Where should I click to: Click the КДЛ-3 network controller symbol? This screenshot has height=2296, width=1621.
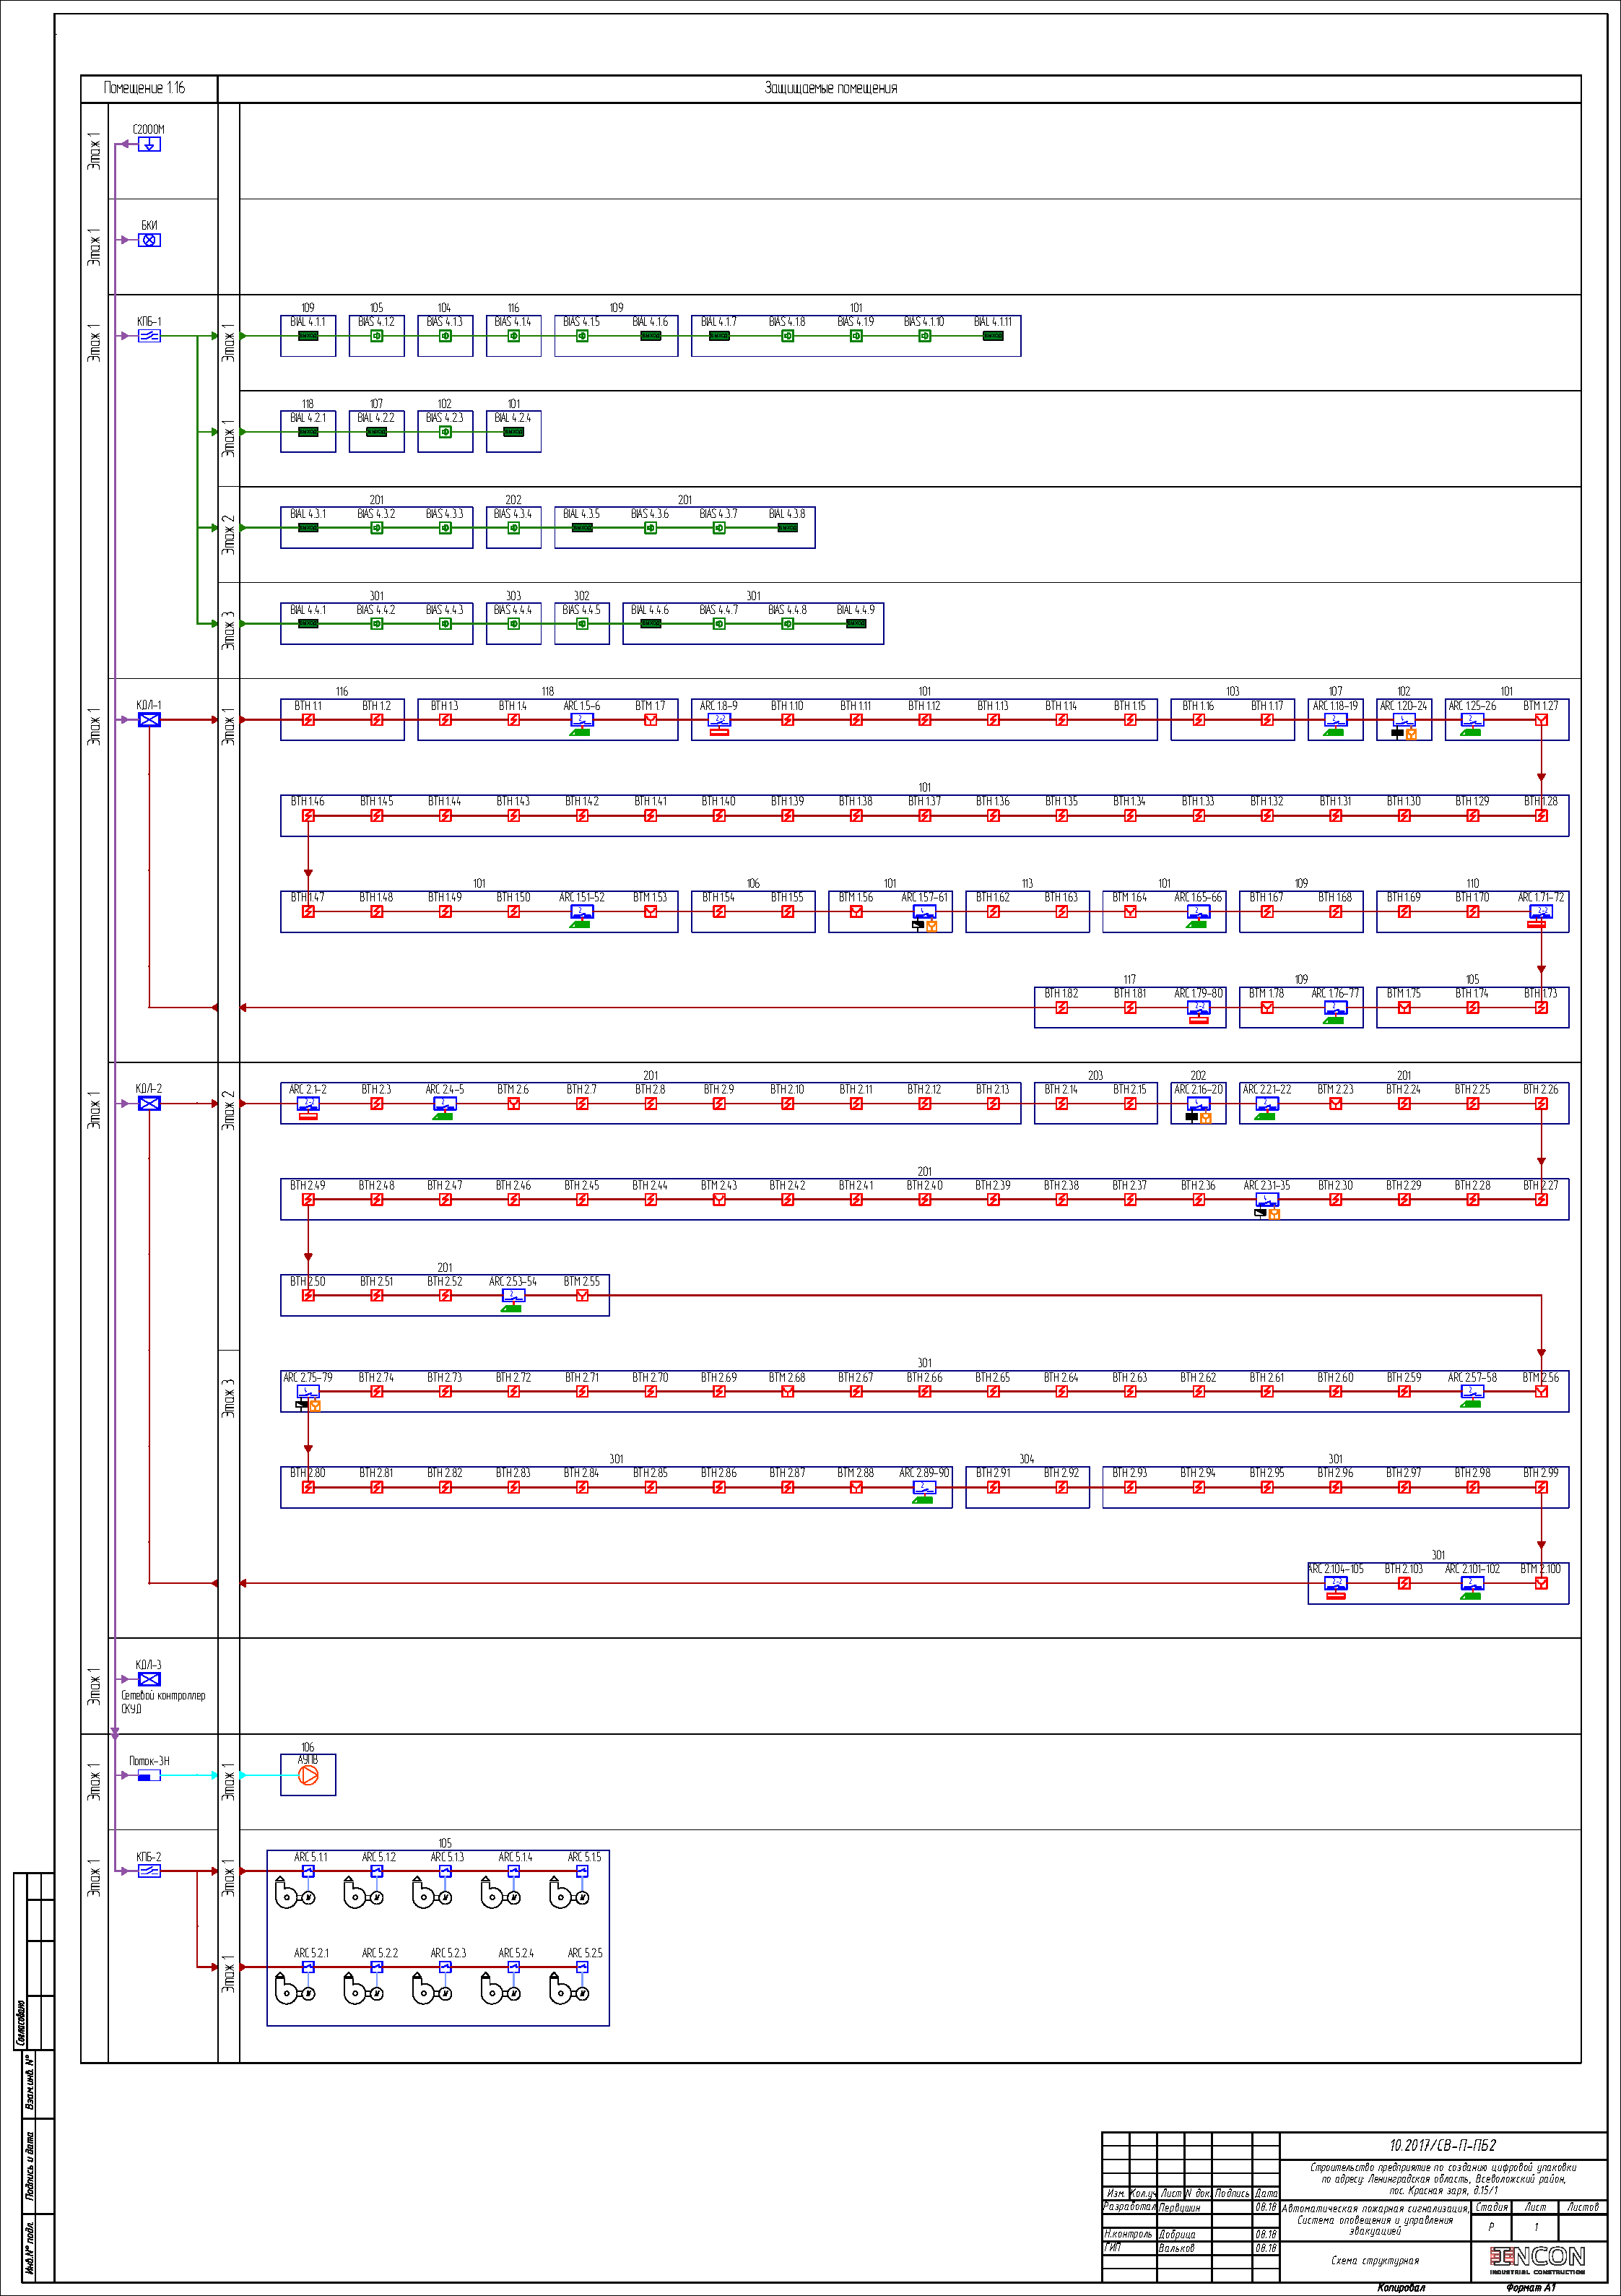point(149,1679)
